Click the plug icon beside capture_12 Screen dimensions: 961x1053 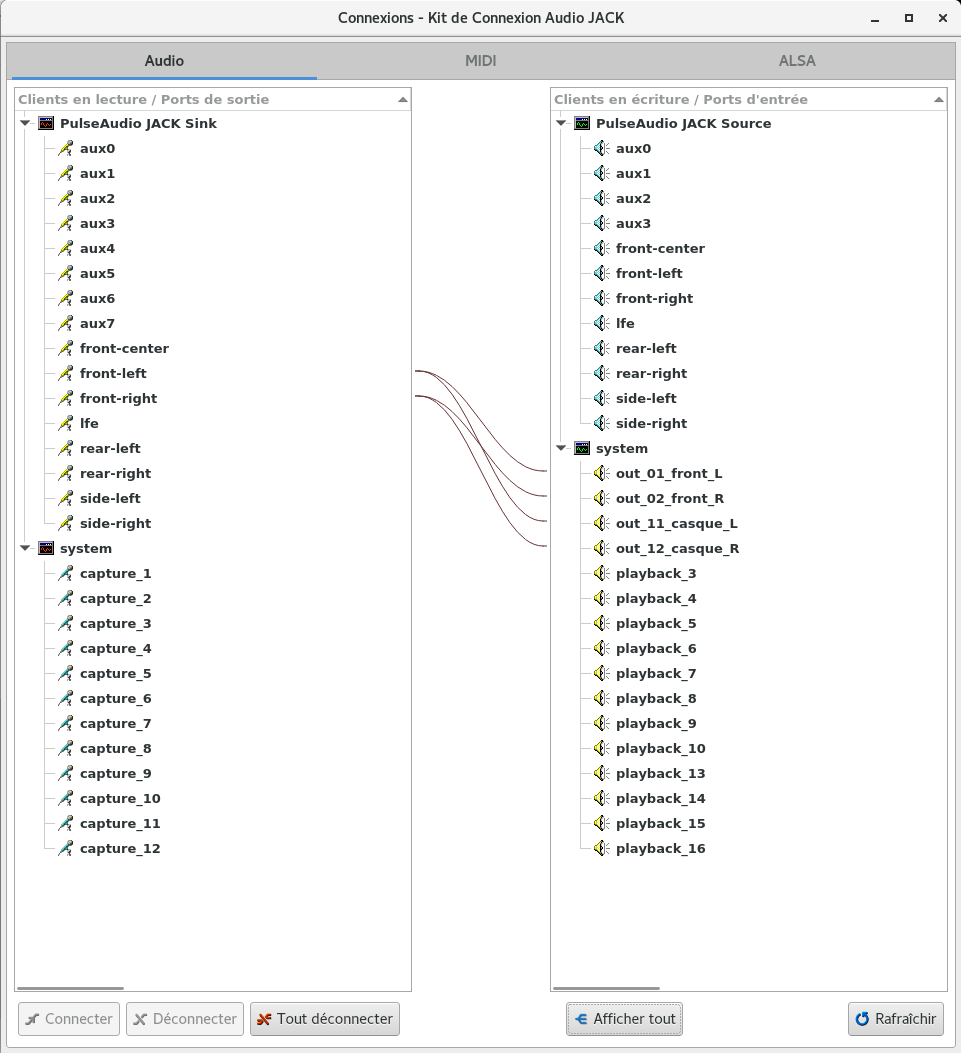(x=65, y=849)
